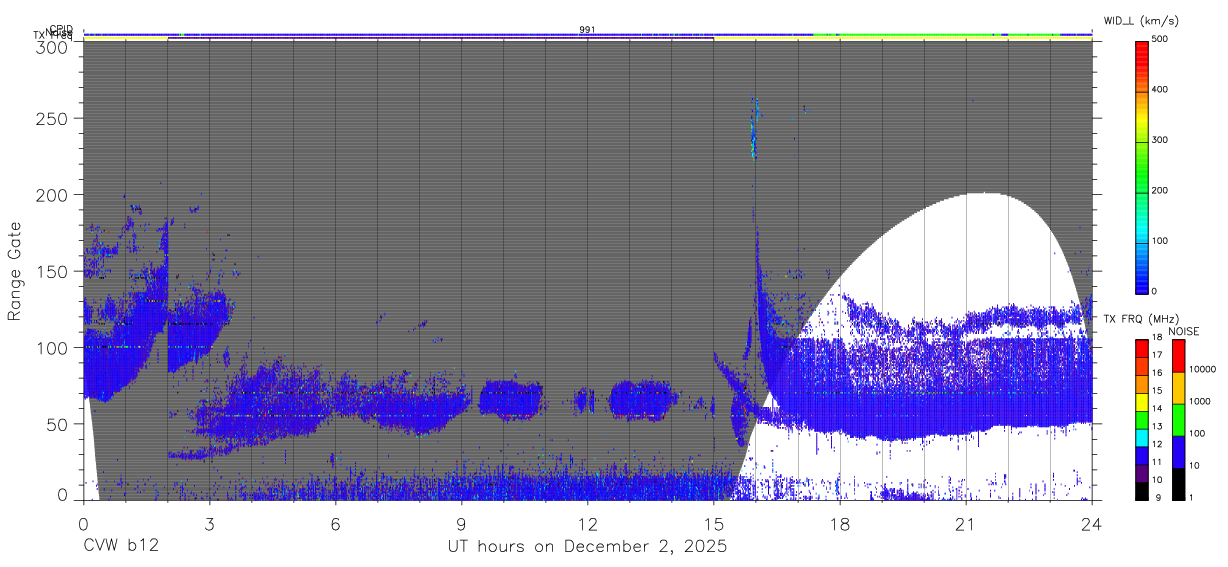Click the red 17–18 MHz TX FRQ swatch

click(1143, 349)
